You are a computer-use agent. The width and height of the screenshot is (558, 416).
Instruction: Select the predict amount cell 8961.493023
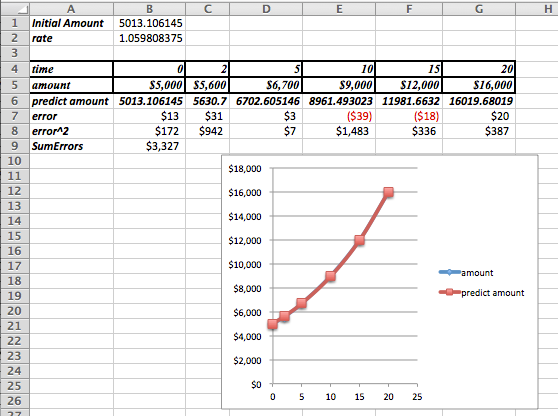339,101
